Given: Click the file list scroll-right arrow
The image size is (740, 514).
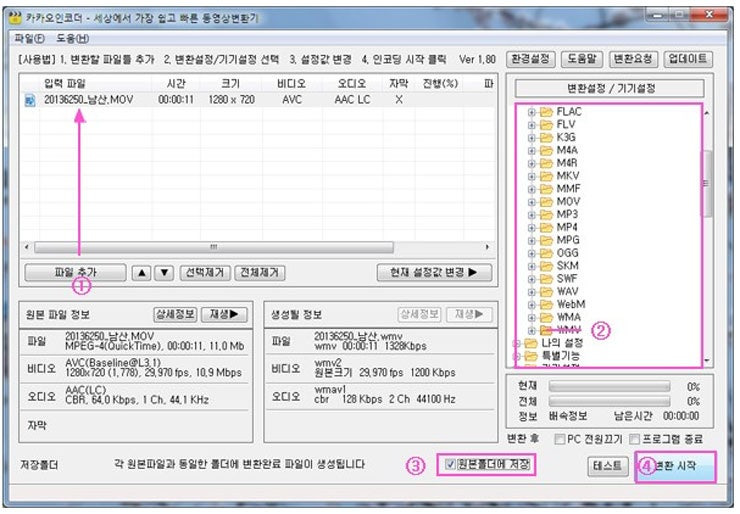Looking at the screenshot, I should [487, 247].
